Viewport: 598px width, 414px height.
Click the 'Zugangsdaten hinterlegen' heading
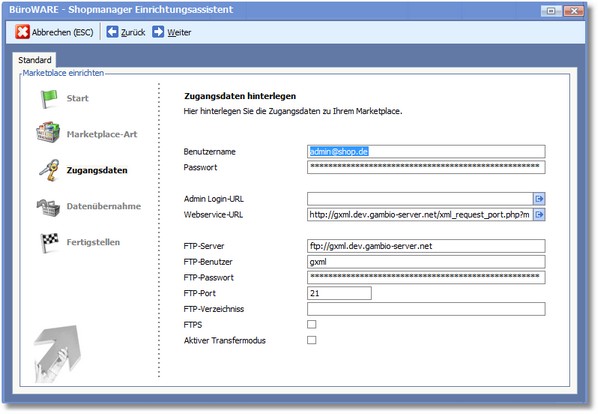pyautogui.click(x=240, y=96)
